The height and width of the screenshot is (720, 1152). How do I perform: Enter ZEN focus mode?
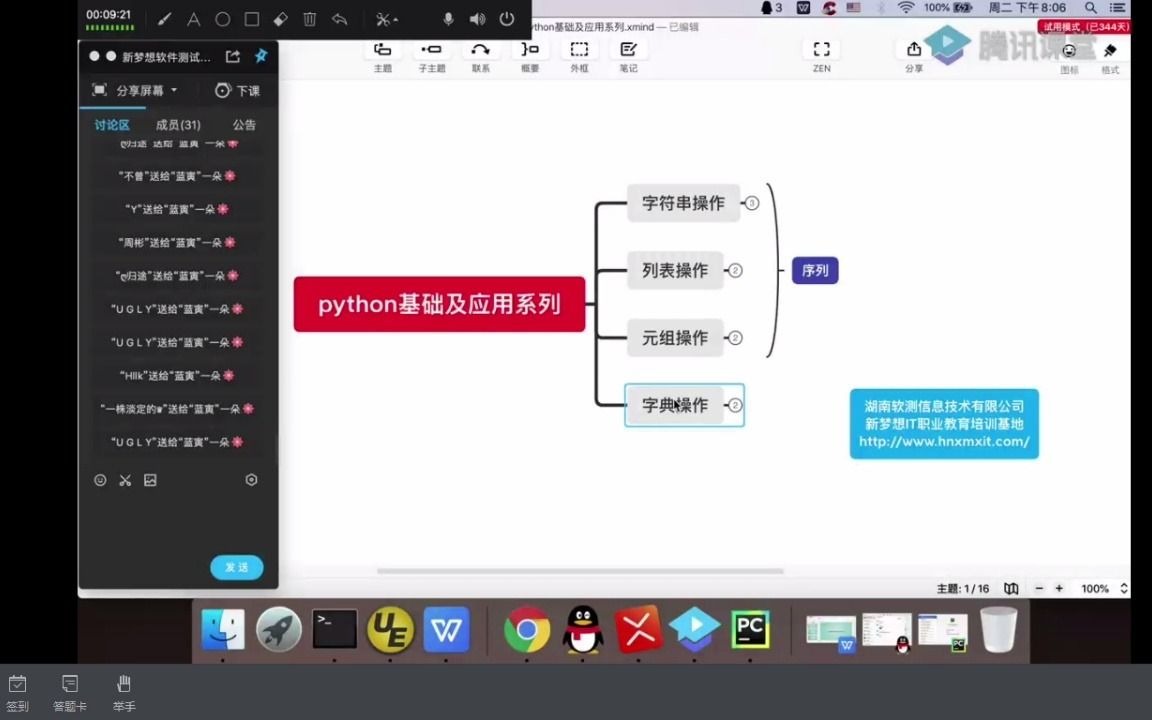(821, 55)
